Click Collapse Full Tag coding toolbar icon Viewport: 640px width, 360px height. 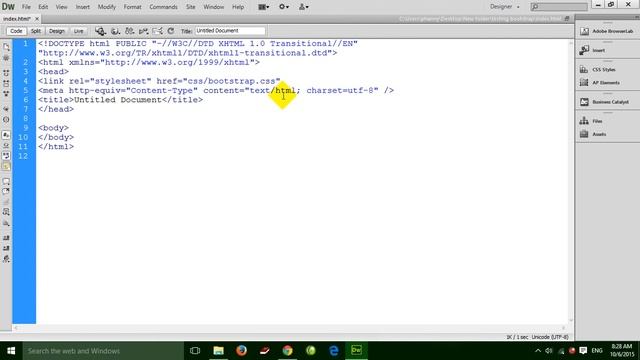click(x=6, y=73)
